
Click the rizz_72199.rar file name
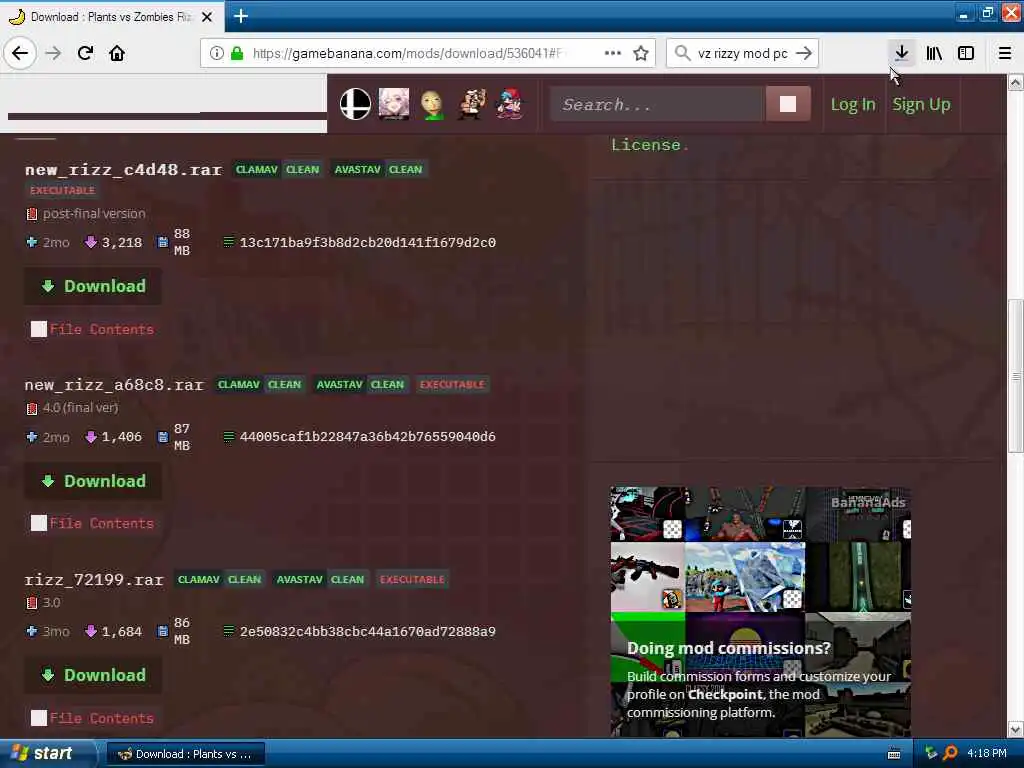94,580
